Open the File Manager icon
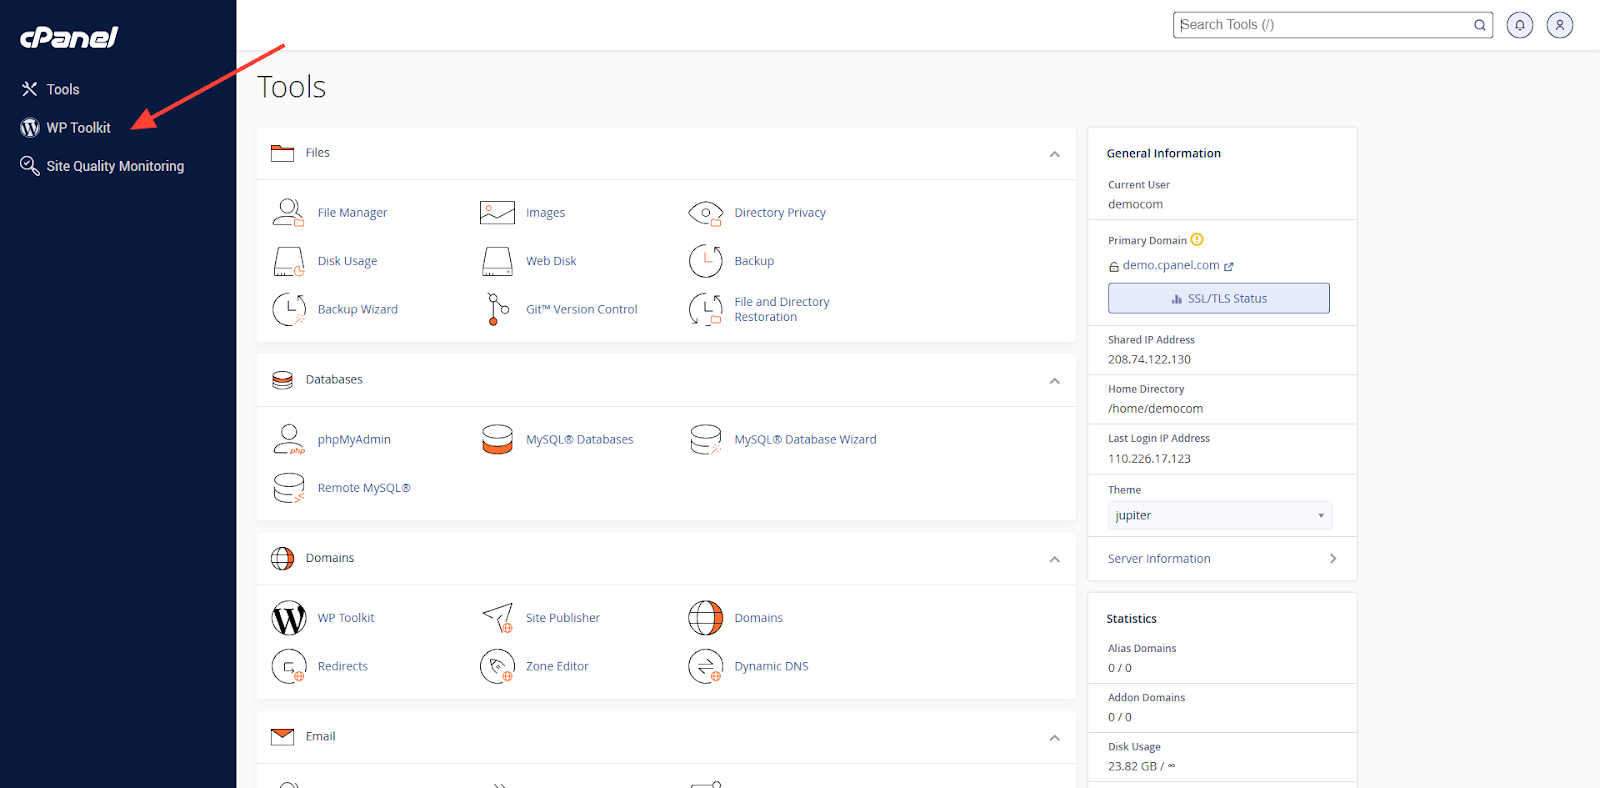The width and height of the screenshot is (1600, 788). pos(289,212)
